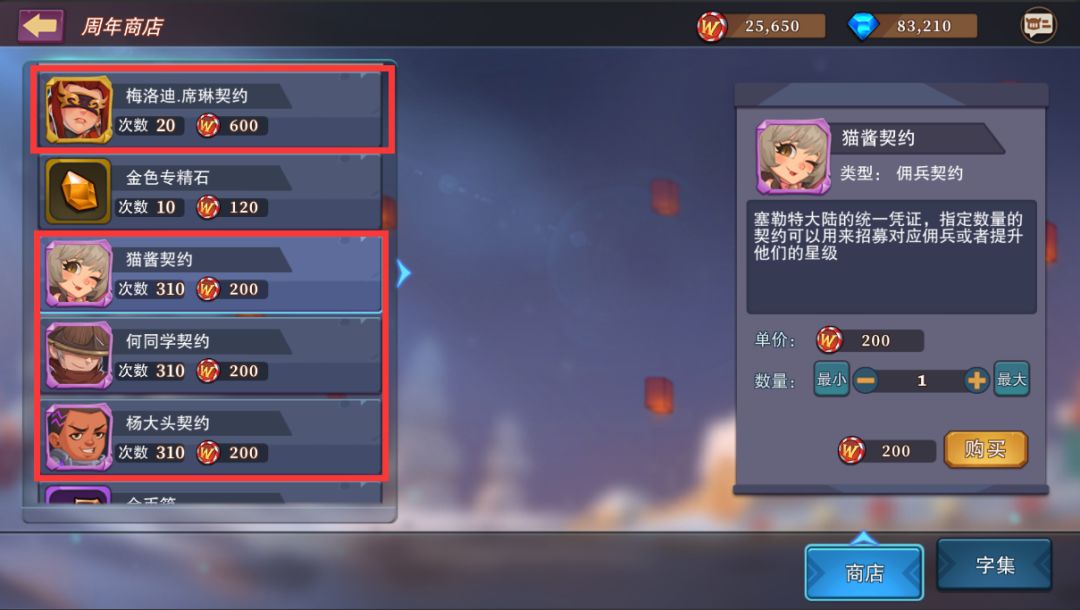Select the partially visible item at list bottom

pyautogui.click(x=211, y=494)
